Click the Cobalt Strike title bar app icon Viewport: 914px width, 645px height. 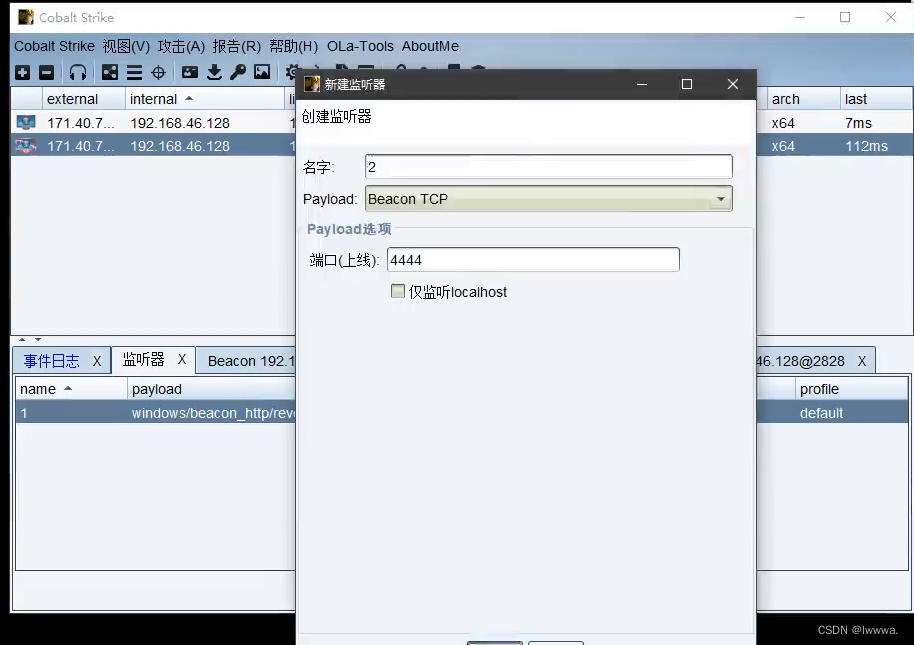coord(26,17)
